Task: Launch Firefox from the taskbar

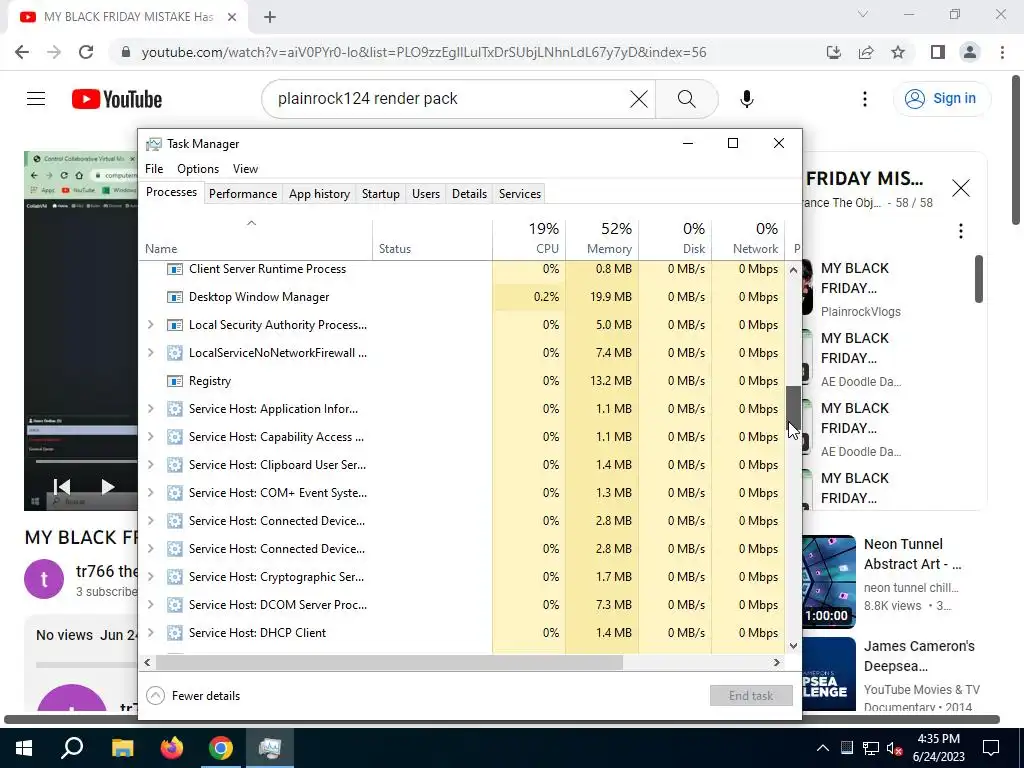Action: click(172, 748)
